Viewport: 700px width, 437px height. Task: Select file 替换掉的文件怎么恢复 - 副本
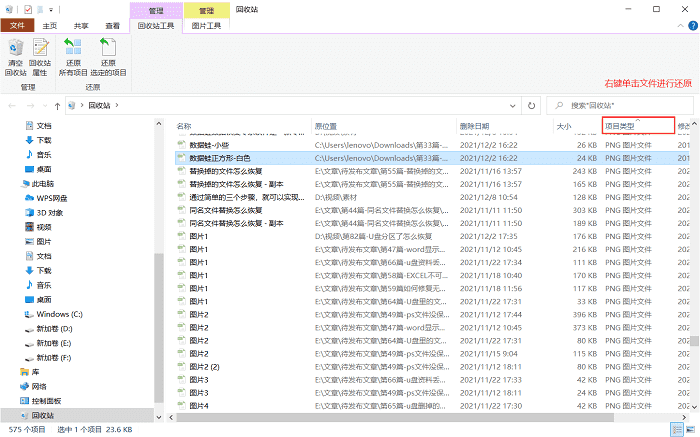(x=236, y=184)
